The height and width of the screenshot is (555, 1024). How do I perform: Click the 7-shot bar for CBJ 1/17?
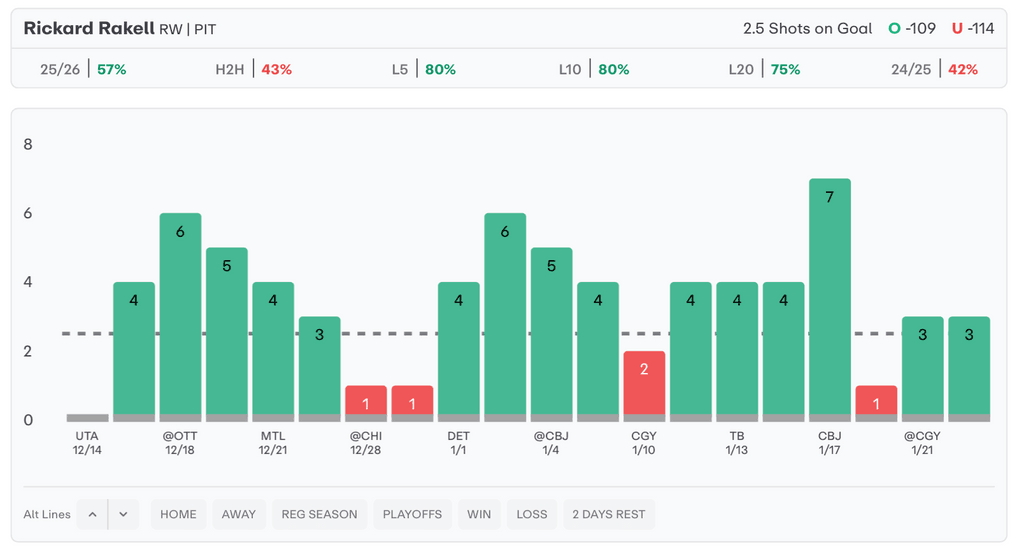point(829,300)
